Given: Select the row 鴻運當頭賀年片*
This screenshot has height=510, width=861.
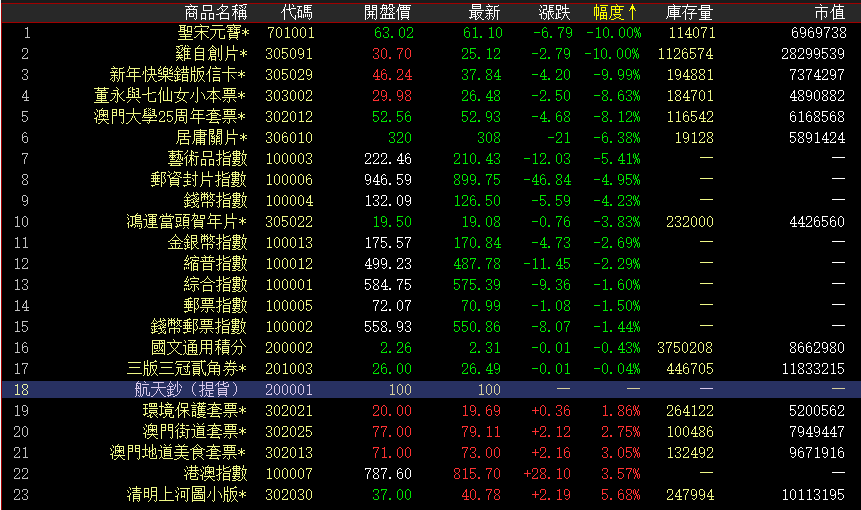Looking at the screenshot, I should coord(430,222).
